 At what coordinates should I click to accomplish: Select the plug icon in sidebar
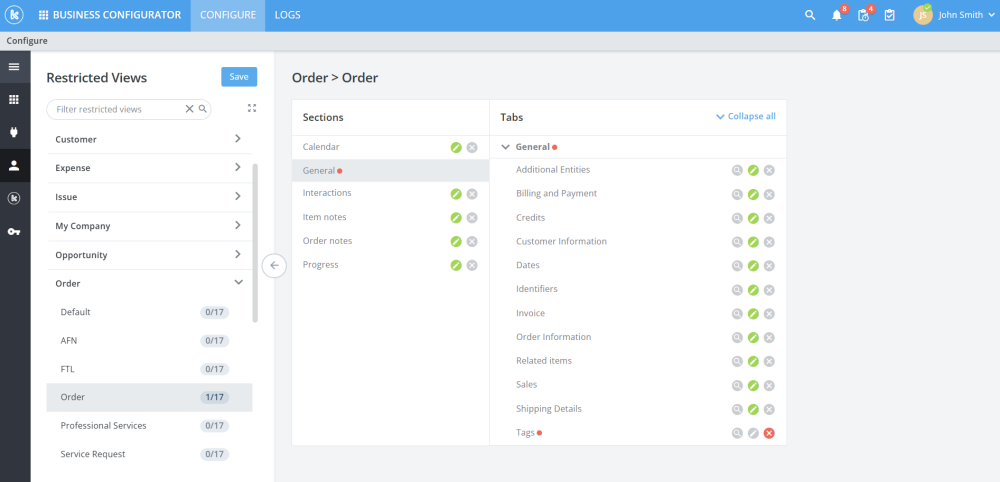(14, 133)
